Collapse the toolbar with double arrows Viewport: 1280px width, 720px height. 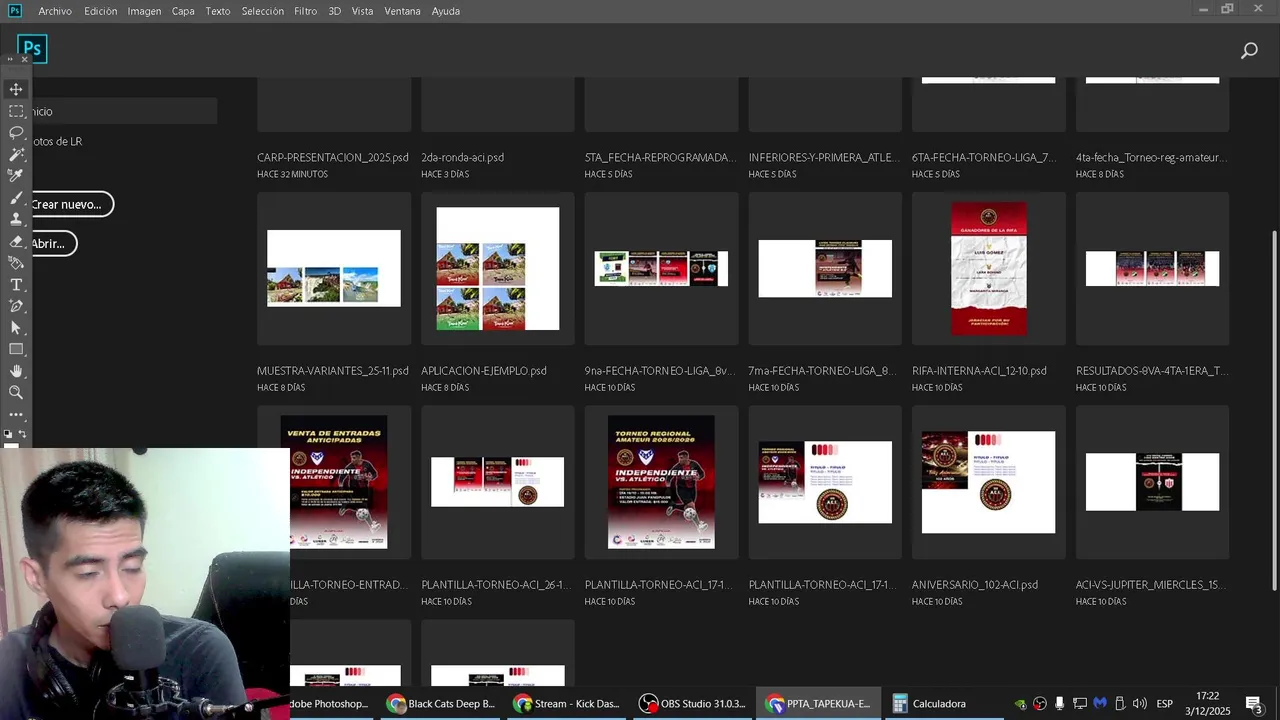pyautogui.click(x=10, y=60)
